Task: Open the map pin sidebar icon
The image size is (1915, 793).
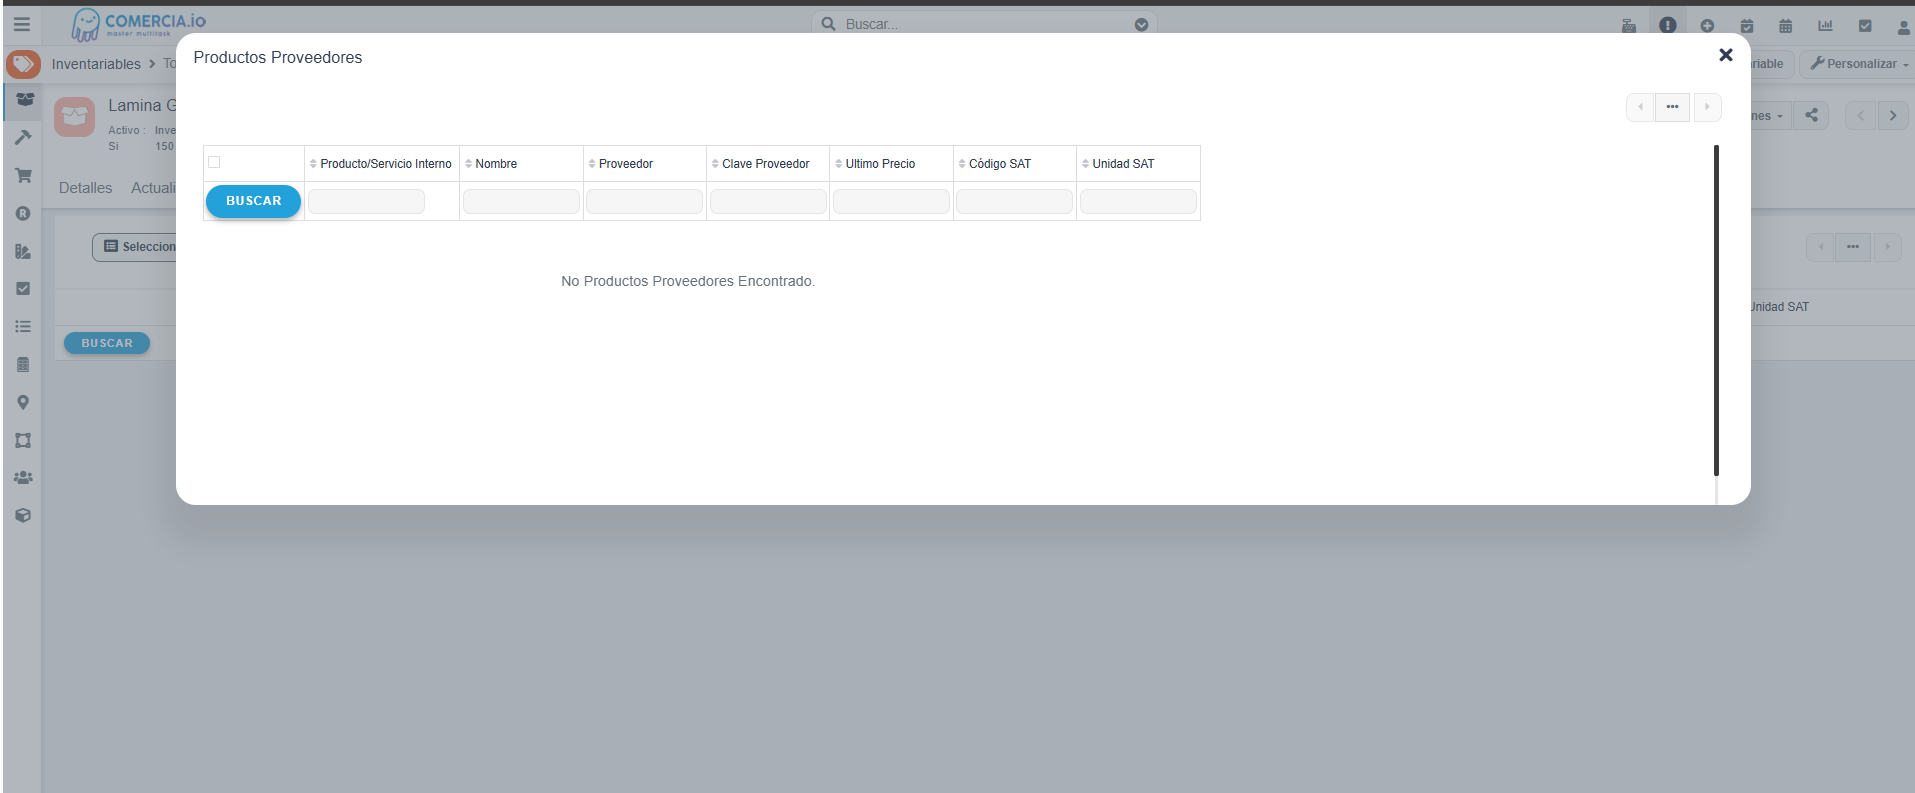Action: [x=23, y=402]
